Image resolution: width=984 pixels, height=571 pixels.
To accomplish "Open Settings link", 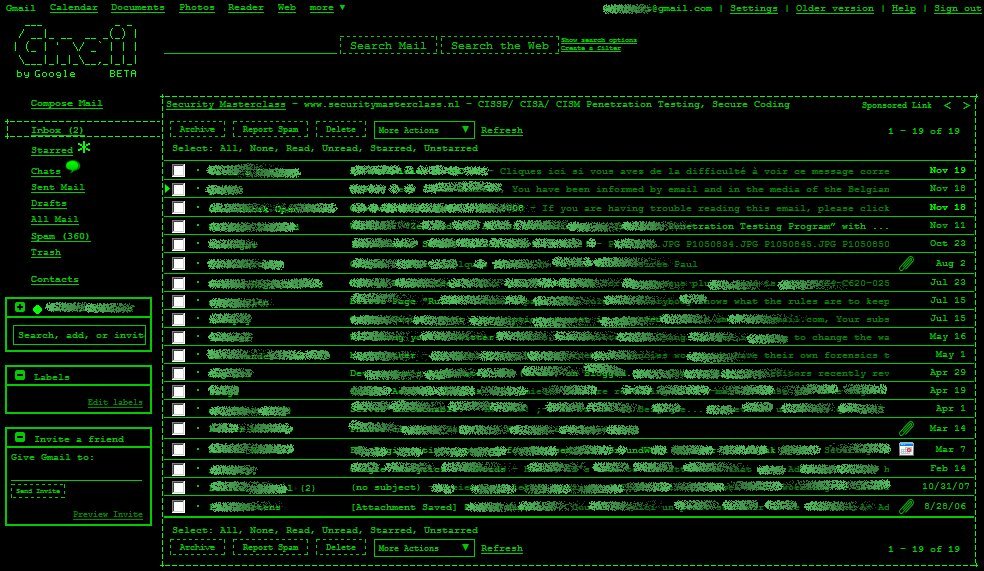I will click(x=754, y=8).
